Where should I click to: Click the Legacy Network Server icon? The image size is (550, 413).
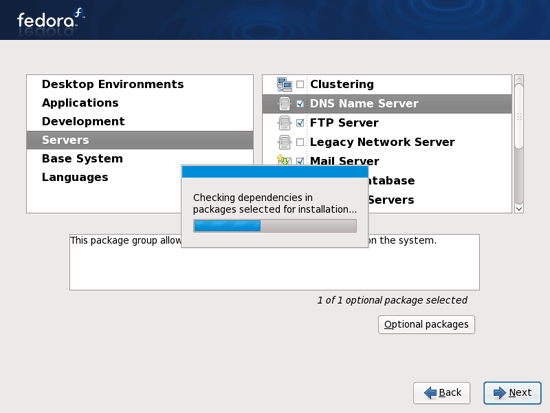tap(284, 142)
